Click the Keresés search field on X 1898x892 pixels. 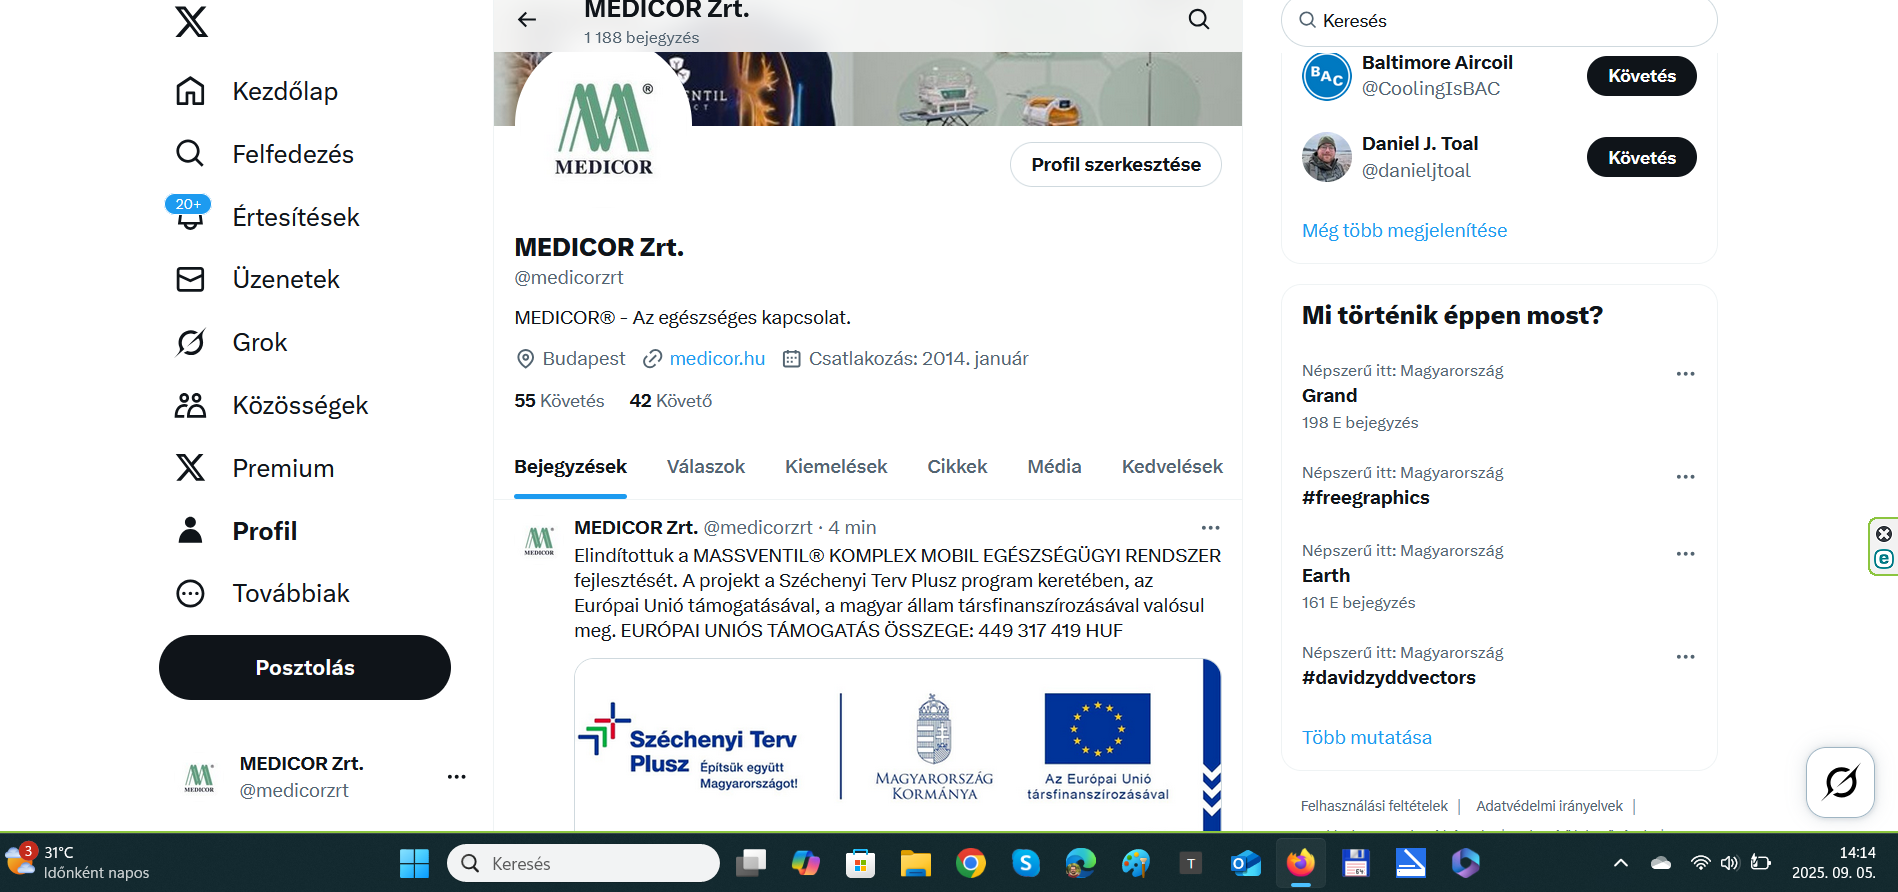coord(1500,21)
